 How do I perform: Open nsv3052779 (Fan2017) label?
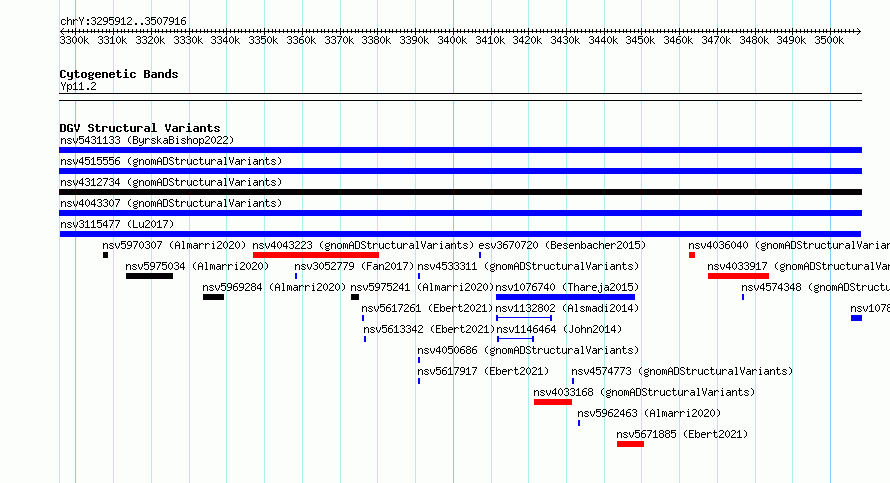click(354, 266)
